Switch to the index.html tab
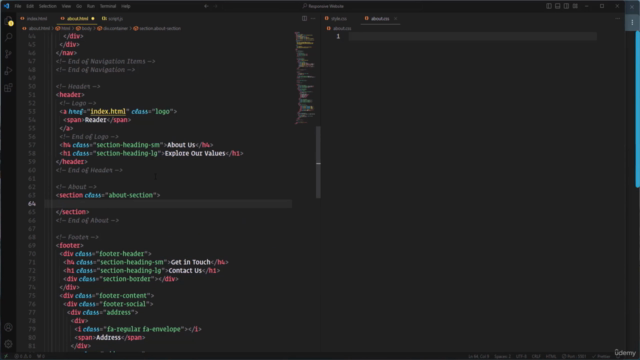This screenshot has width=640, height=360. [34, 18]
